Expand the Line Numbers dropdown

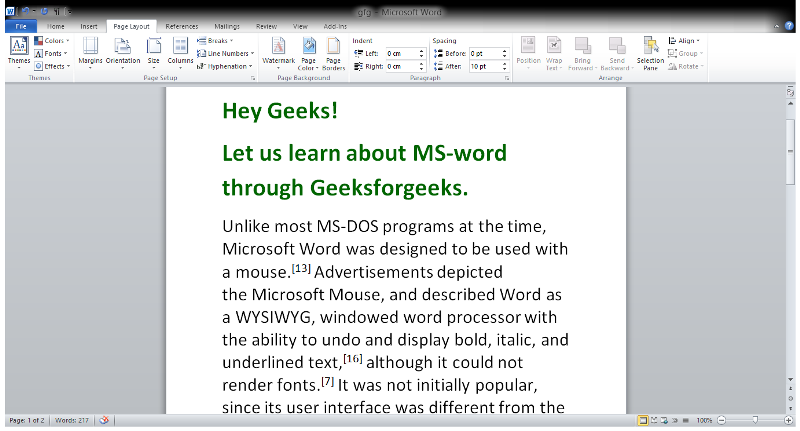[226, 53]
